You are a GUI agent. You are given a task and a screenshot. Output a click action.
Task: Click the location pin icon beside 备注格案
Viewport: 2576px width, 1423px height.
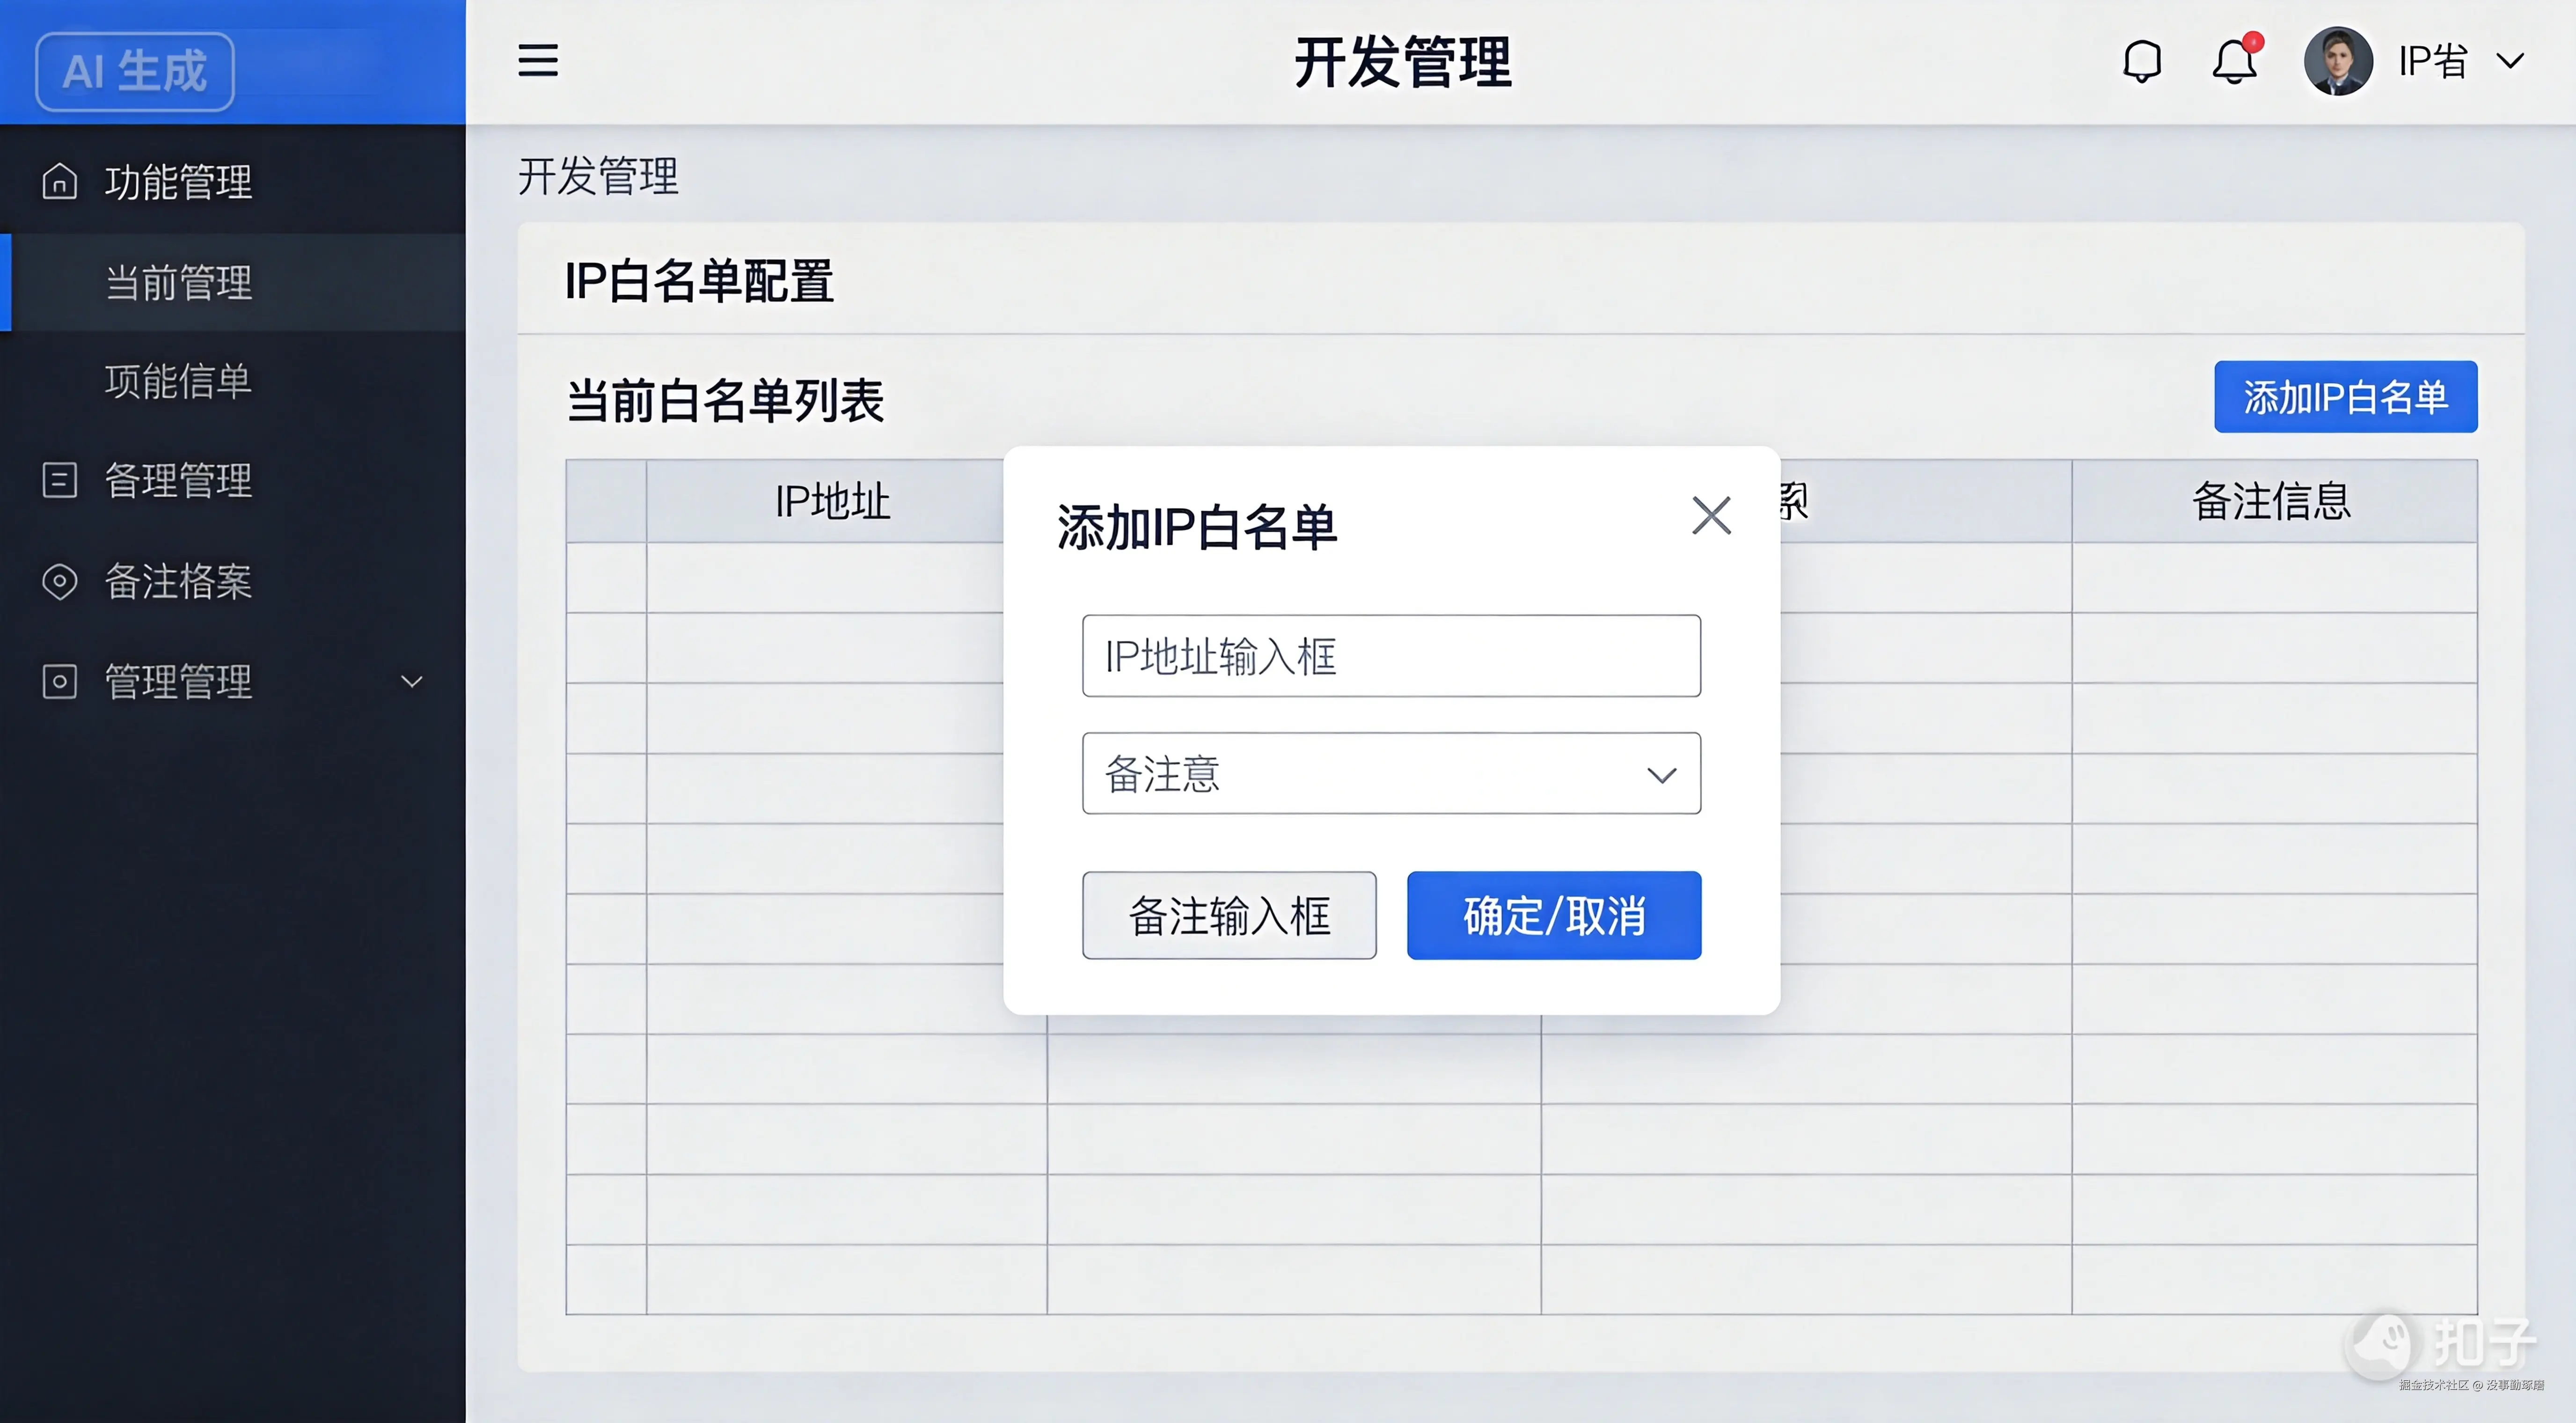(60, 582)
